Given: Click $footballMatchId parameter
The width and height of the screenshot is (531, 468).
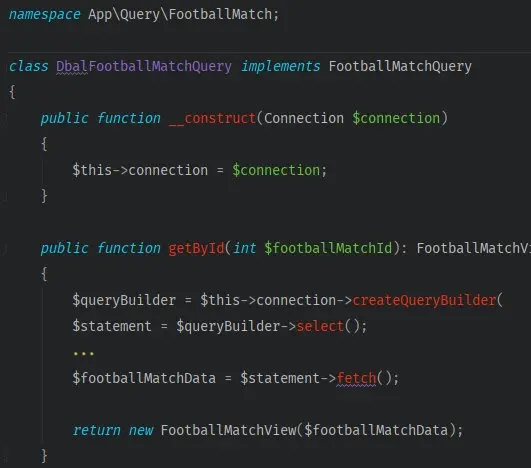Looking at the screenshot, I should [328, 248].
